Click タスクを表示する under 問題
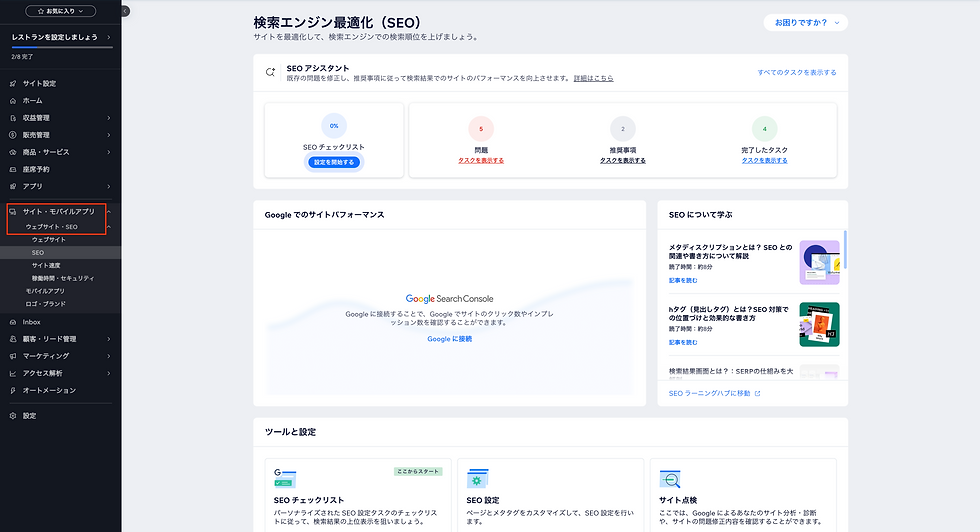Viewport: 980px width, 532px height. click(x=481, y=161)
